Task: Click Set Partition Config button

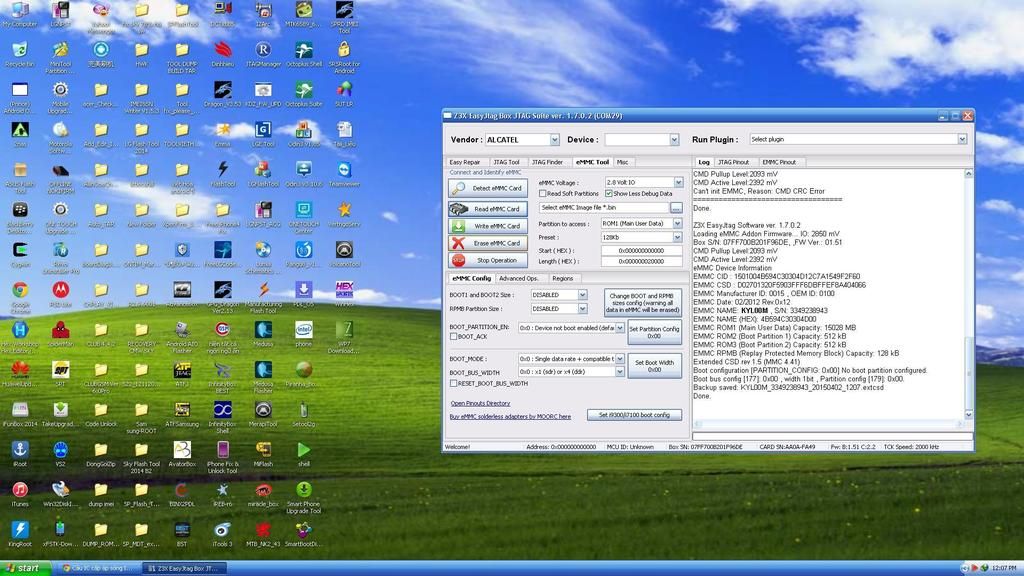Action: coord(654,332)
